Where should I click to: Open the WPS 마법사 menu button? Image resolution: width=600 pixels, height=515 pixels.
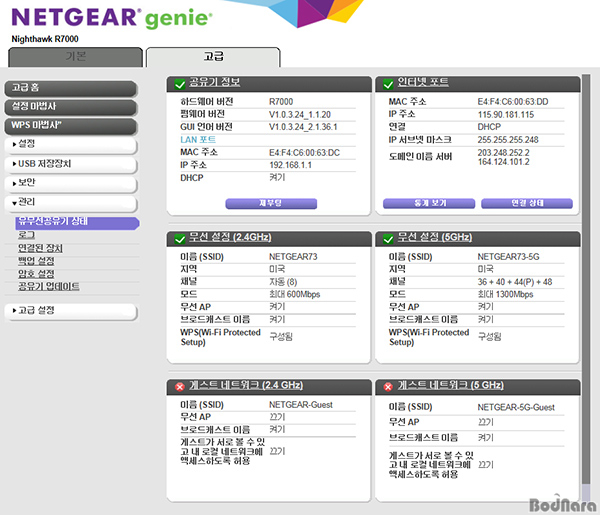71,125
